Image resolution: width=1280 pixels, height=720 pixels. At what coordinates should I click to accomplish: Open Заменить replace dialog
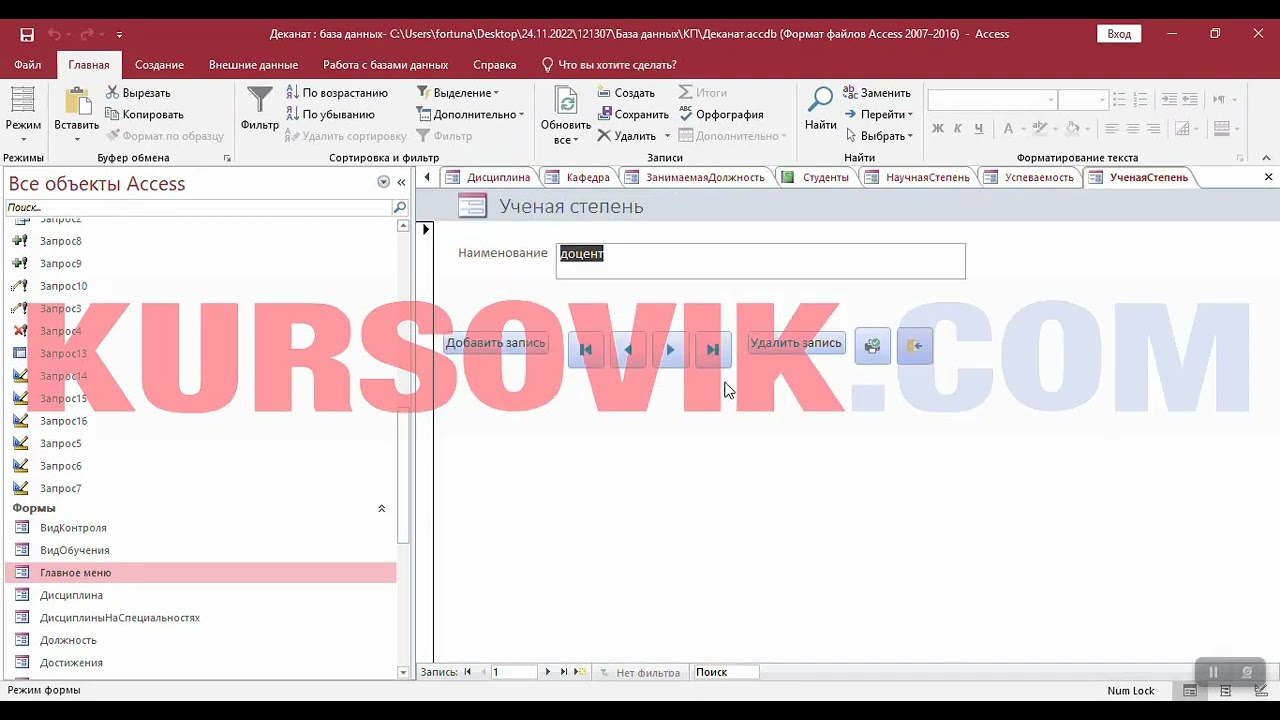877,93
